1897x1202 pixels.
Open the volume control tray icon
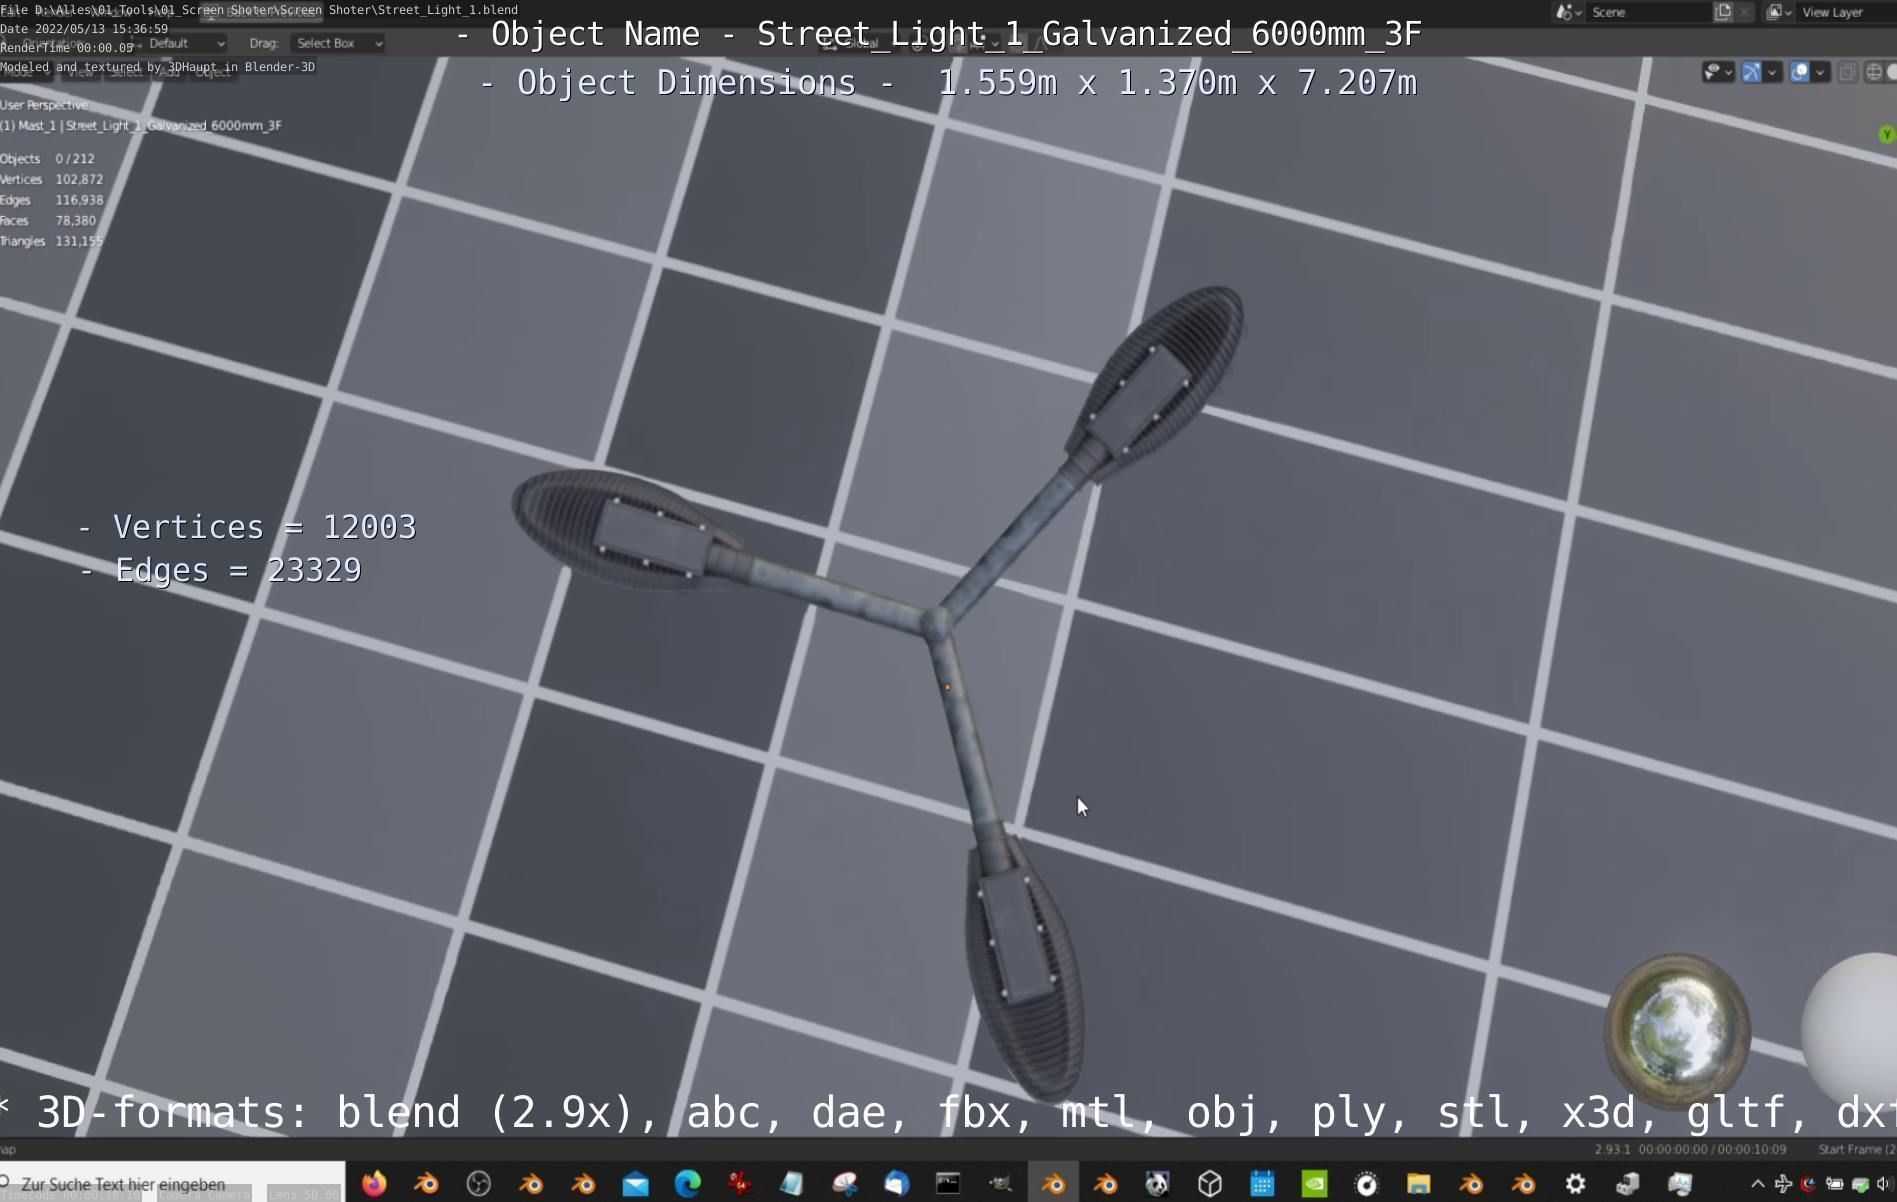[1885, 1184]
